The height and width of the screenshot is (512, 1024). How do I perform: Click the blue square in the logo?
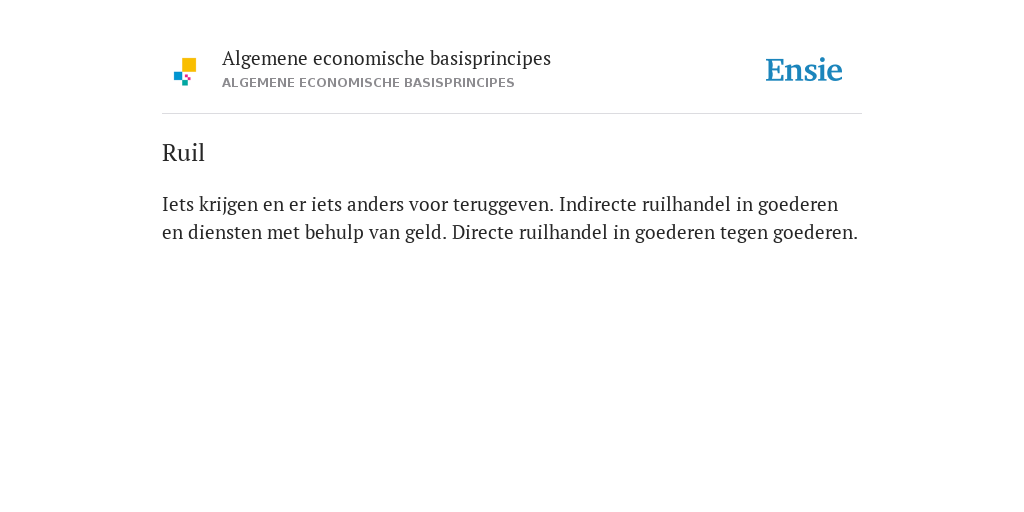coord(178,76)
